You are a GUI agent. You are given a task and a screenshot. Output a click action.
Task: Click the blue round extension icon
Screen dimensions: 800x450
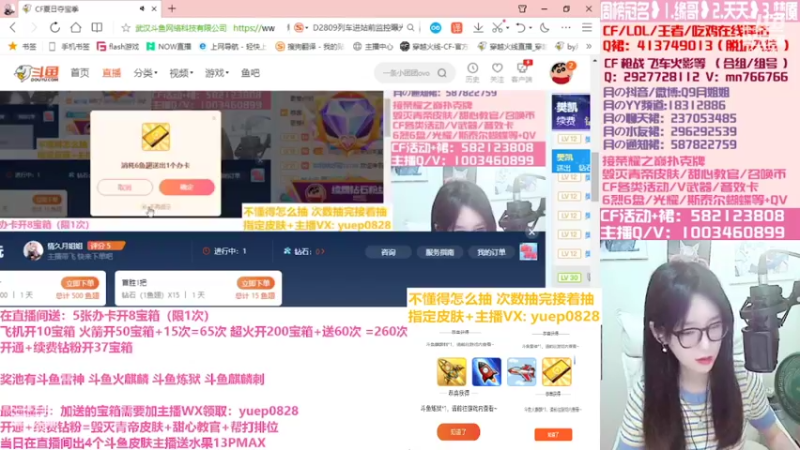tap(435, 28)
